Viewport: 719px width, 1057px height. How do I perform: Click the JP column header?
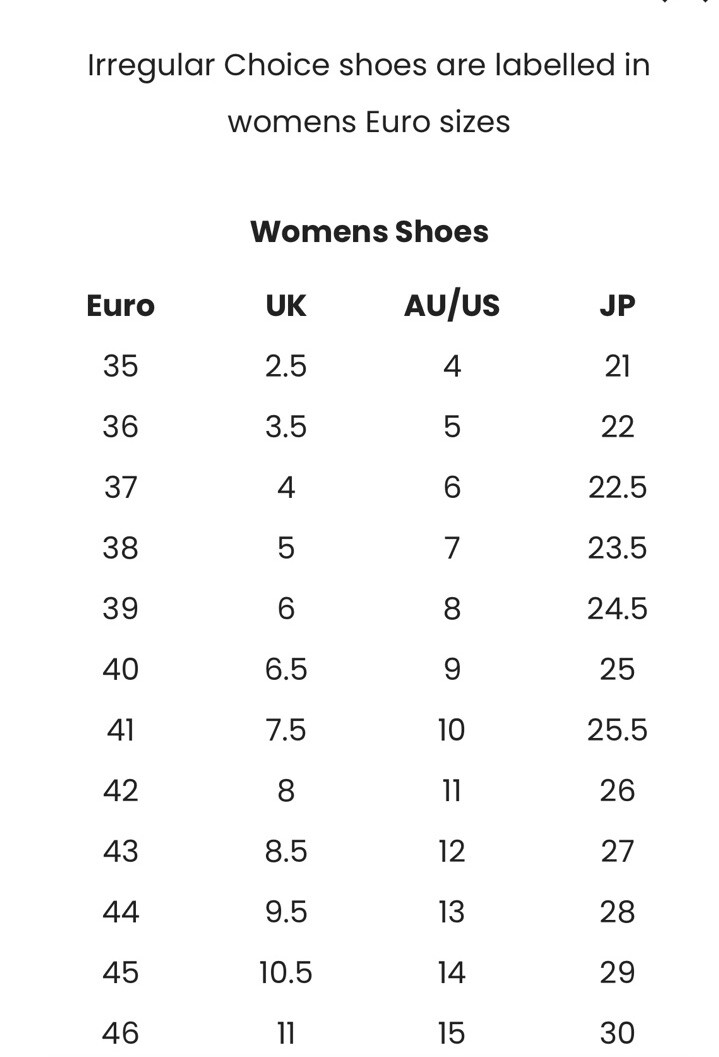[x=617, y=306]
